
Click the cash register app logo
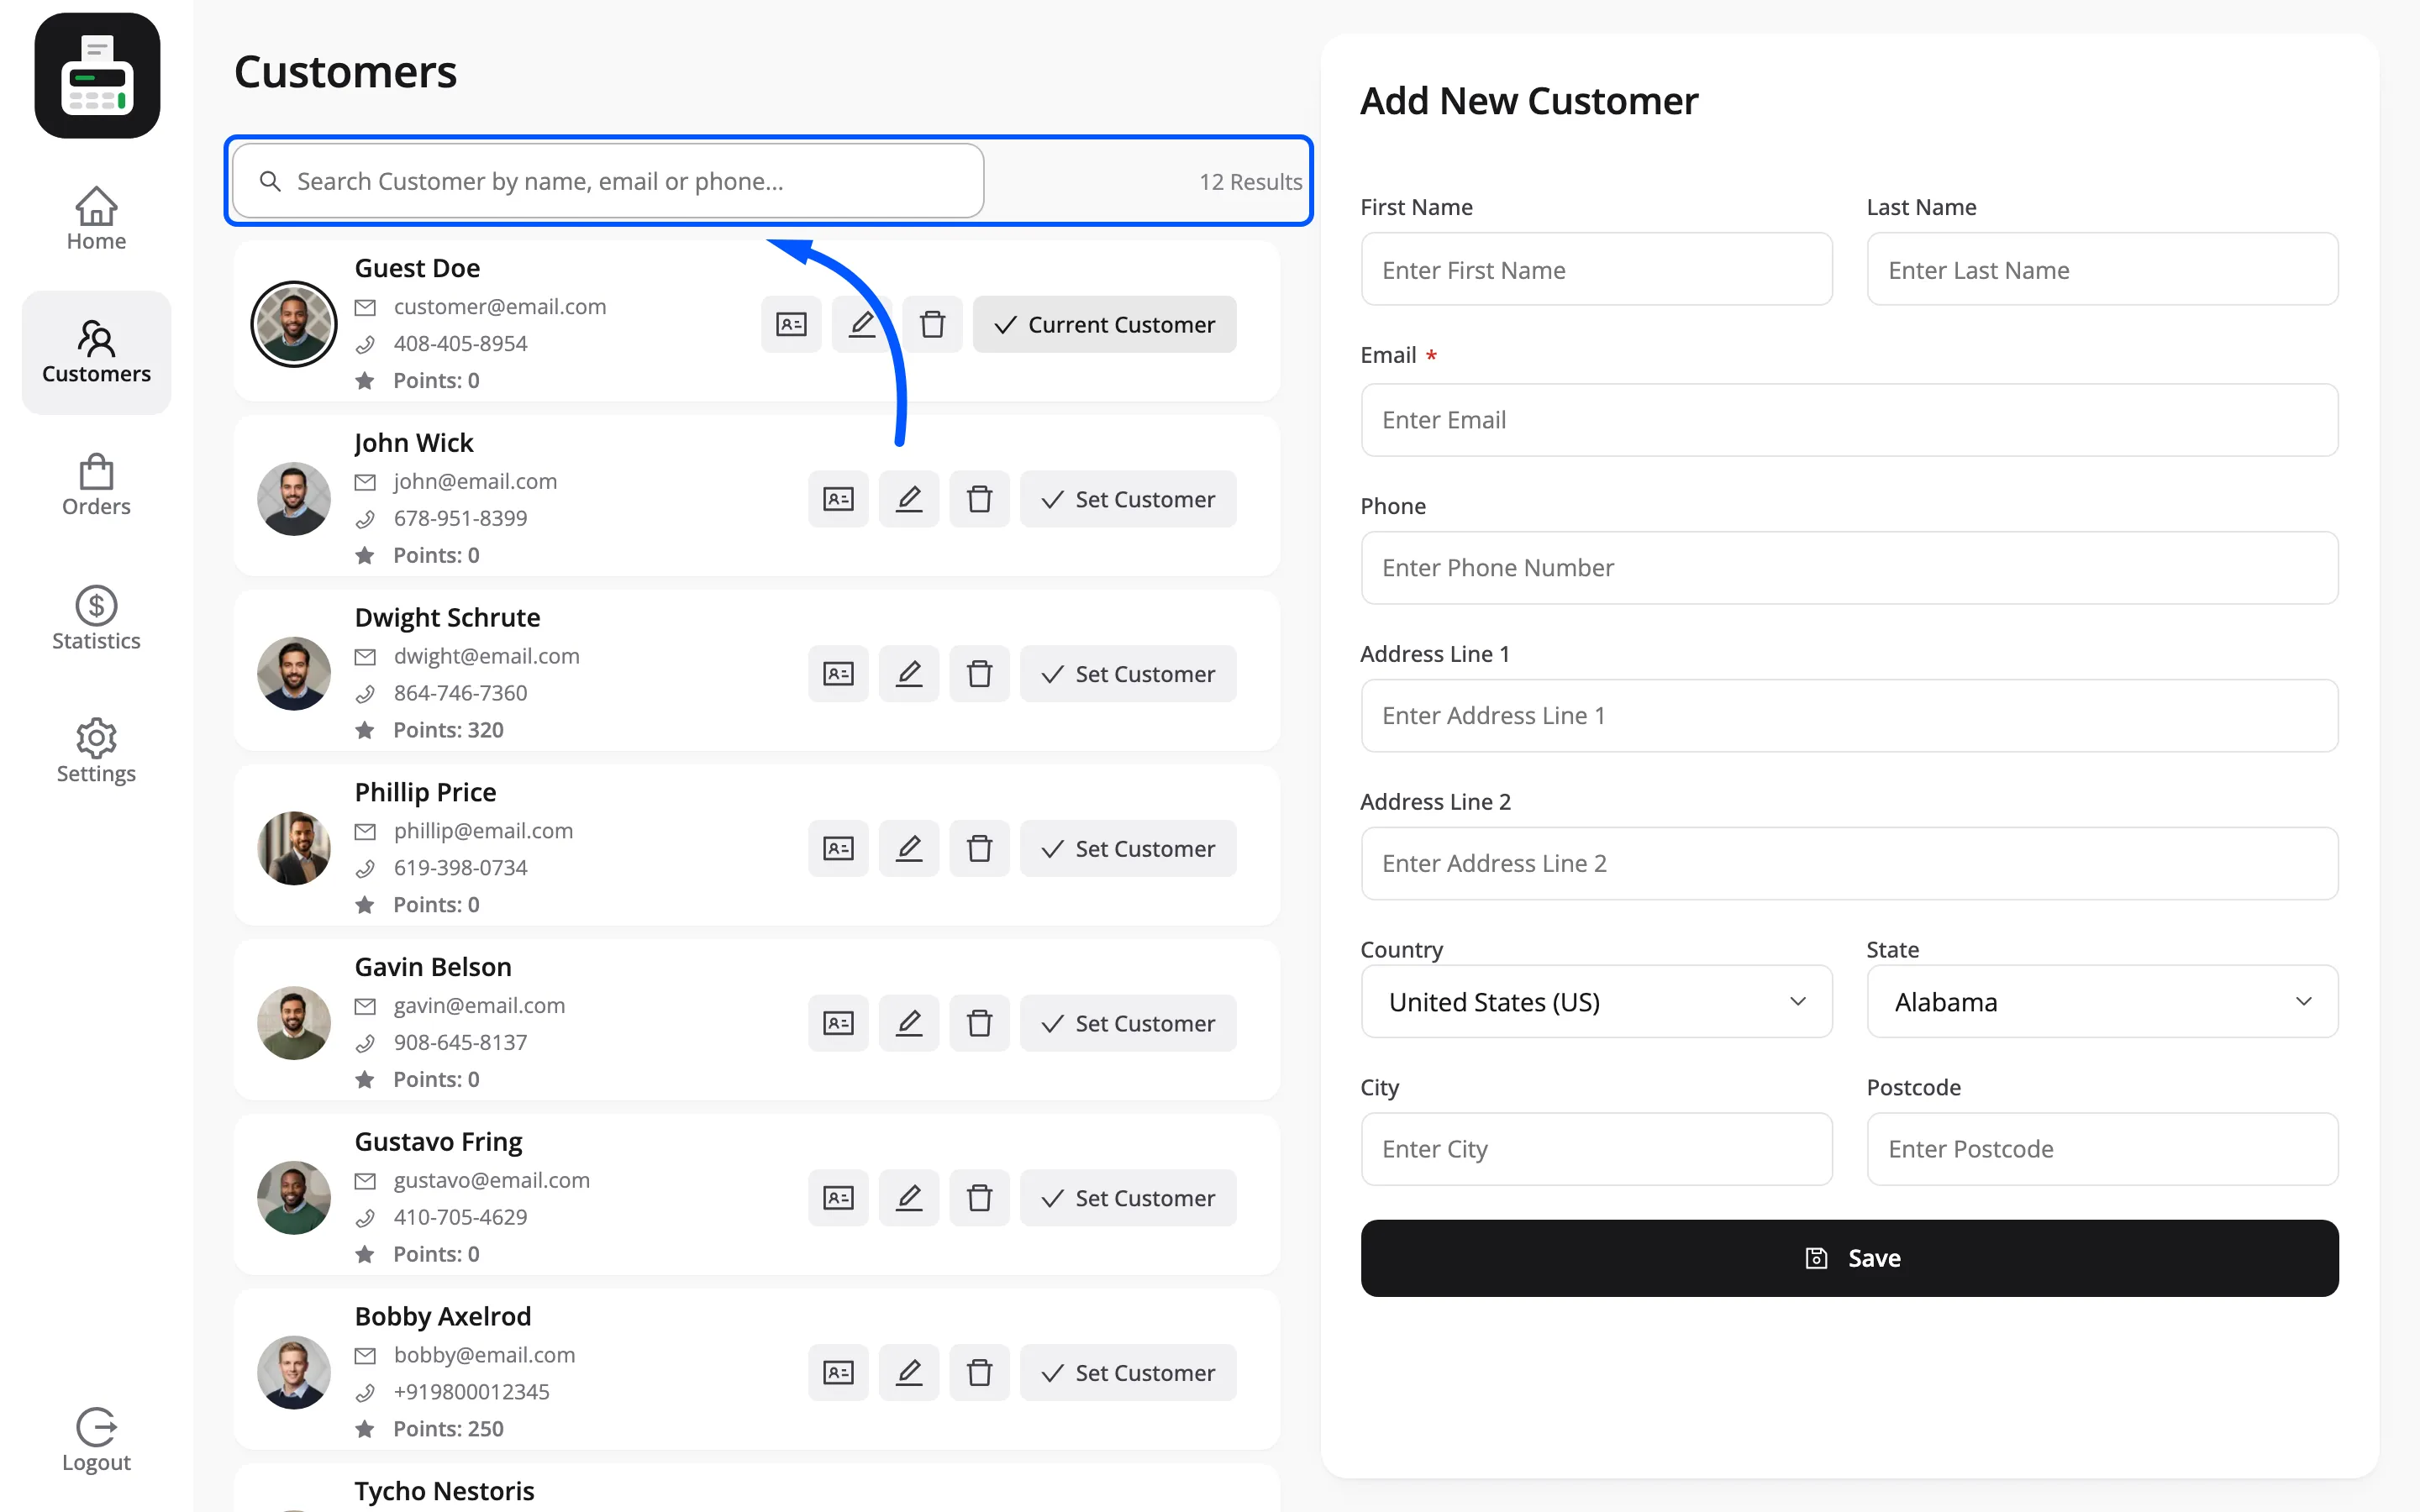(97, 76)
